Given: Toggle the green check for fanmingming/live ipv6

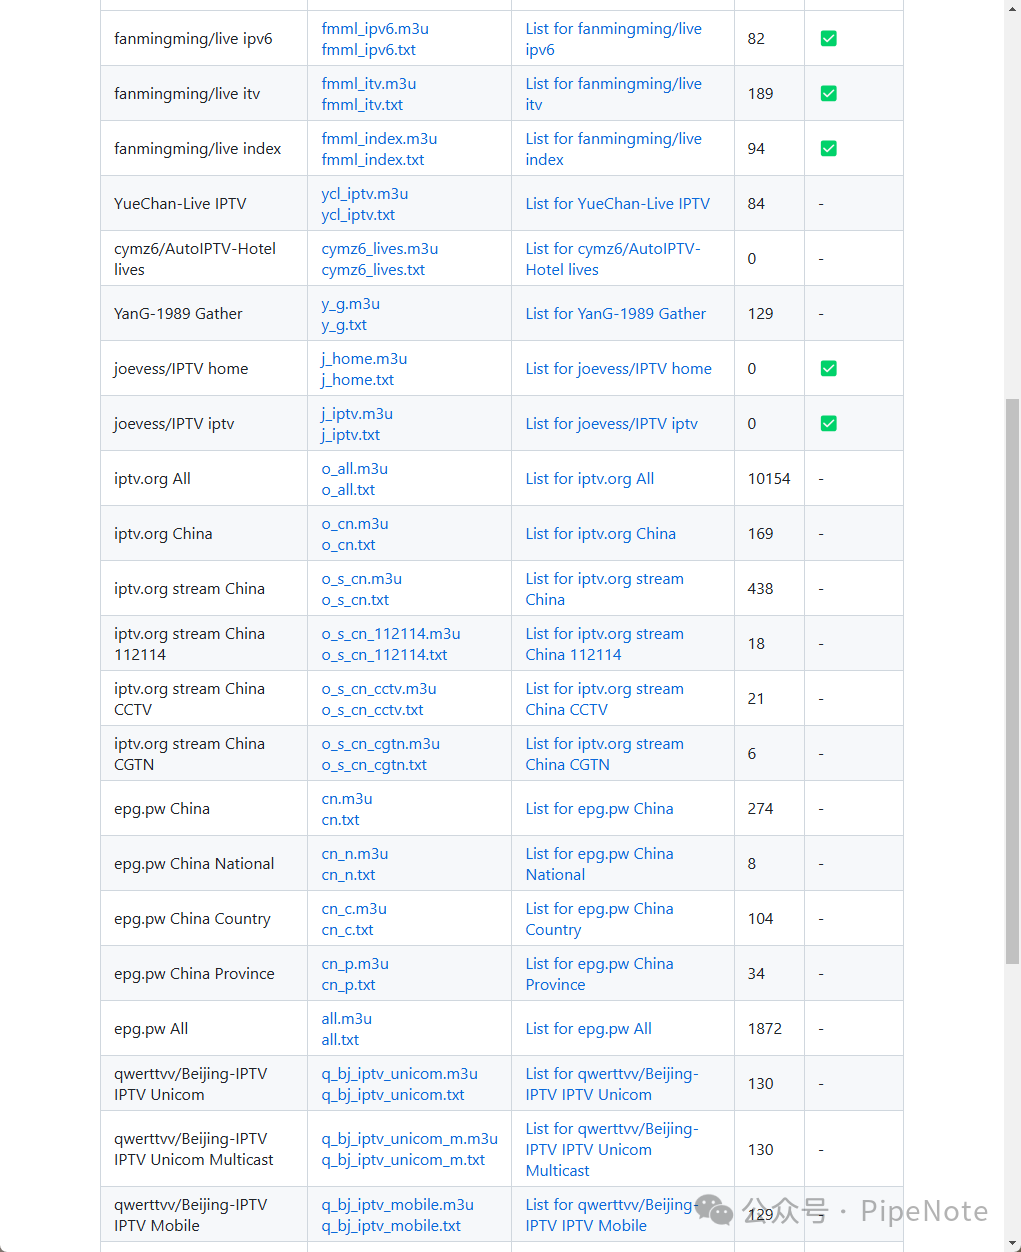Looking at the screenshot, I should [828, 38].
